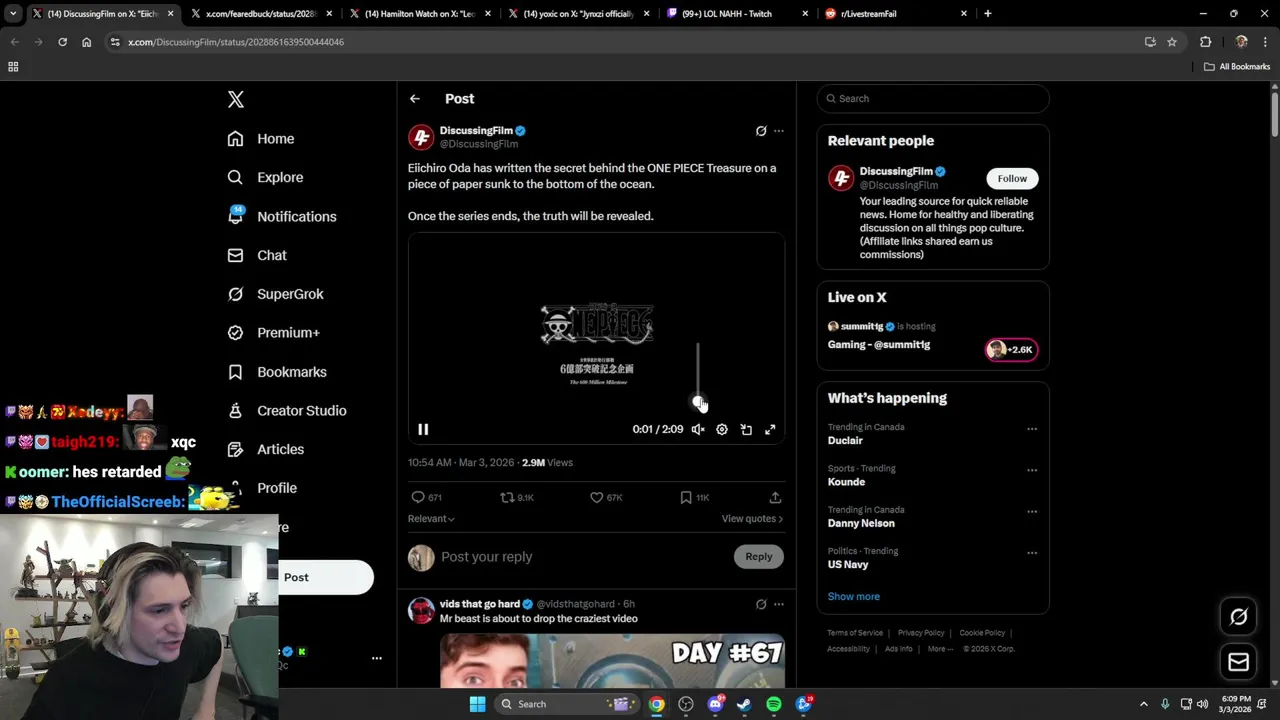Open a new browser tab
Screen dimensions: 1280x720
[988, 14]
